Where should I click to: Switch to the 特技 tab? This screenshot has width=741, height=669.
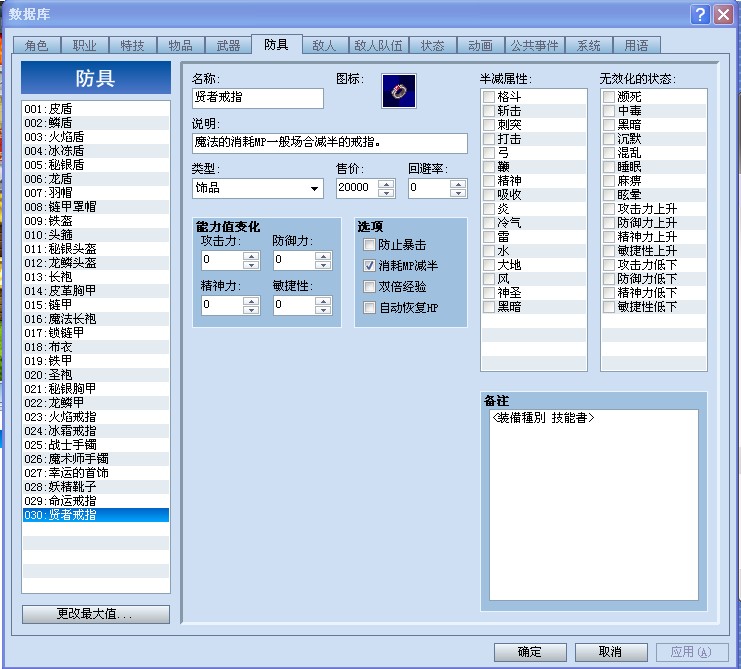pyautogui.click(x=132, y=45)
